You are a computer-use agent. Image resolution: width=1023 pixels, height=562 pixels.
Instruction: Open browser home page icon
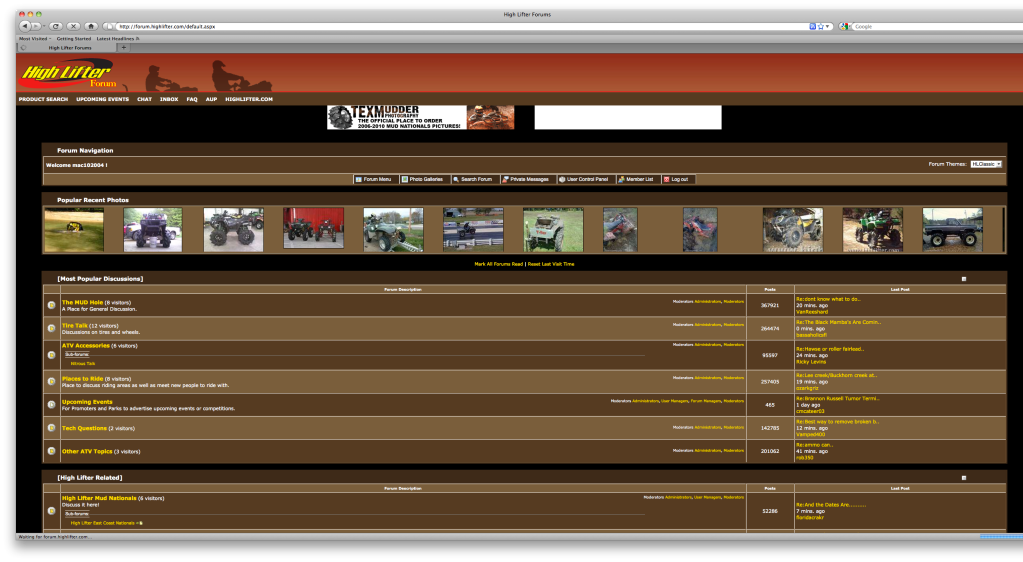[91, 26]
